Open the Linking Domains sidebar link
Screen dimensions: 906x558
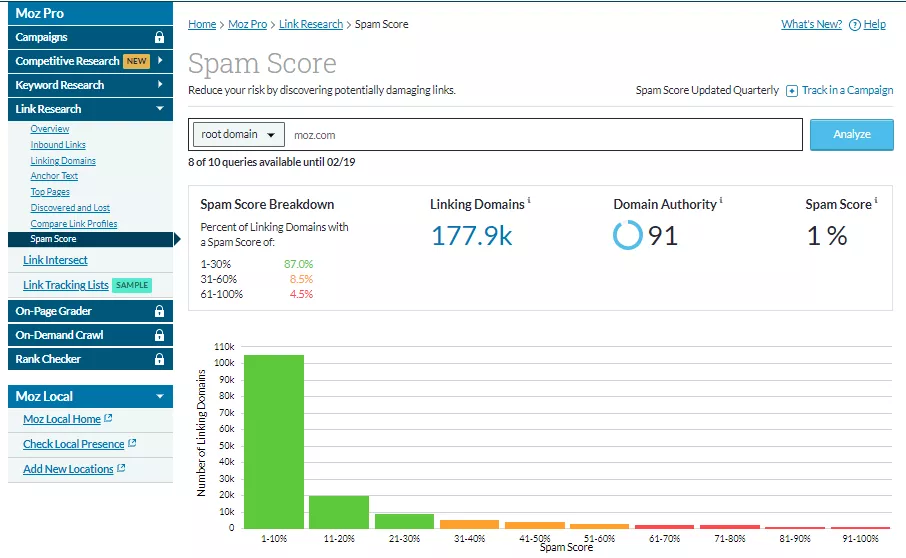[63, 161]
